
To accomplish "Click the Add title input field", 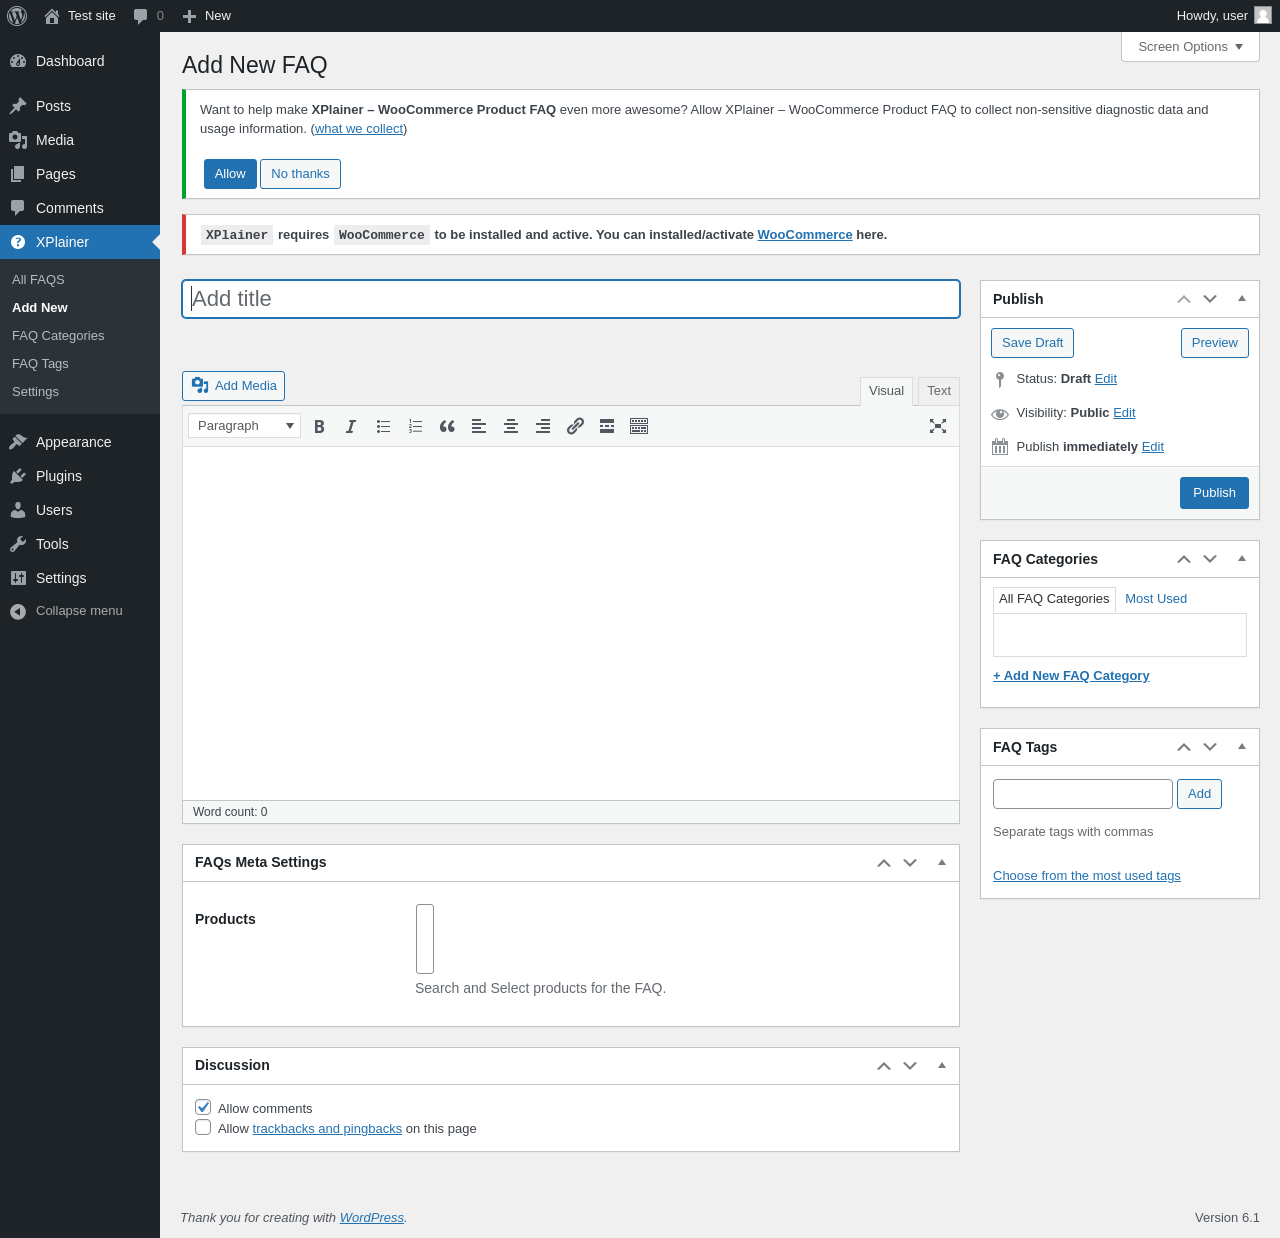I will [570, 299].
